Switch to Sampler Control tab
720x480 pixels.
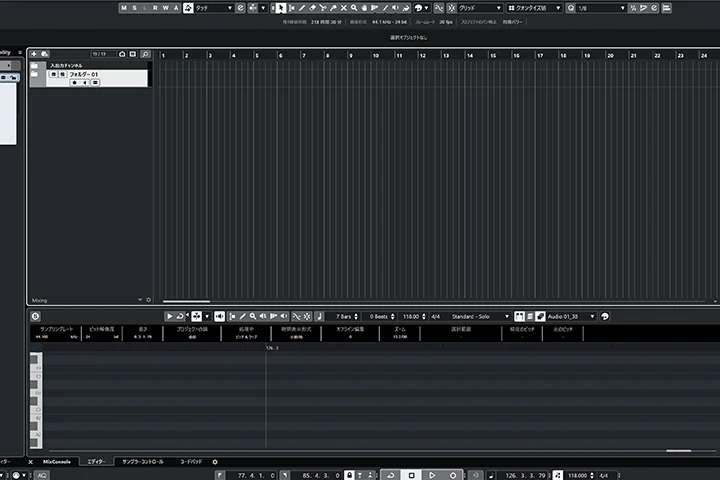(143, 462)
